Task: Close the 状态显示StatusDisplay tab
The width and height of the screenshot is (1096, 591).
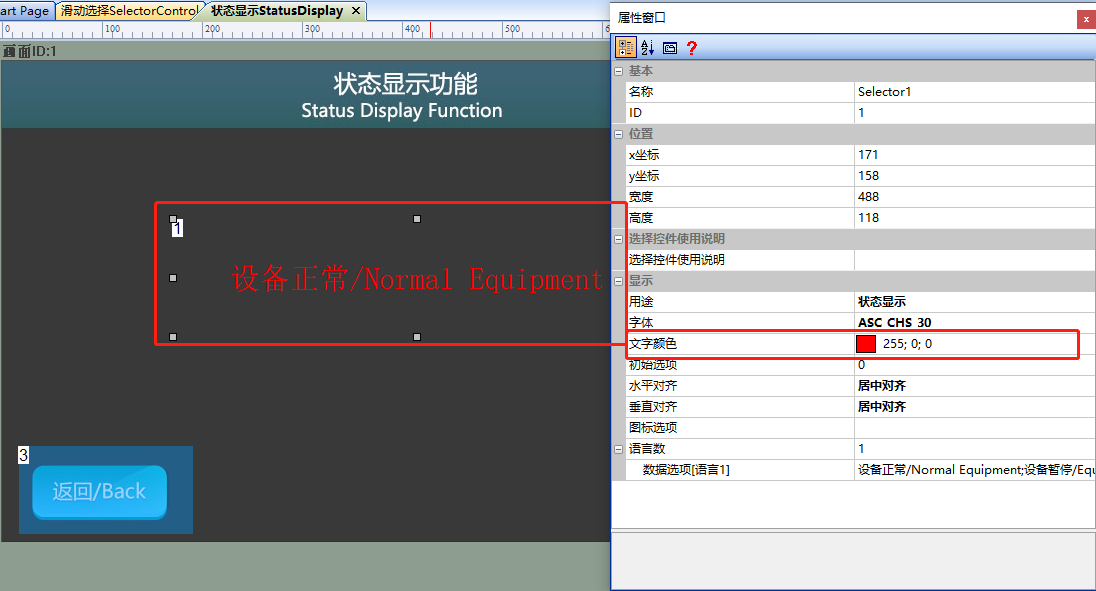Action: point(356,10)
